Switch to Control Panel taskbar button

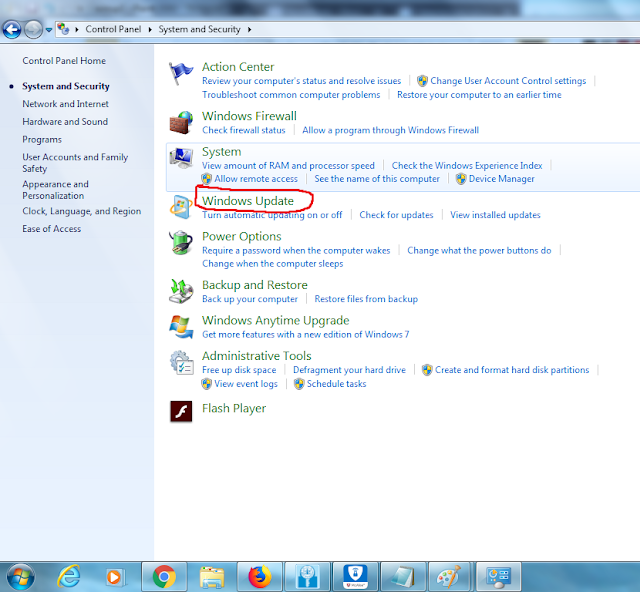click(499, 577)
